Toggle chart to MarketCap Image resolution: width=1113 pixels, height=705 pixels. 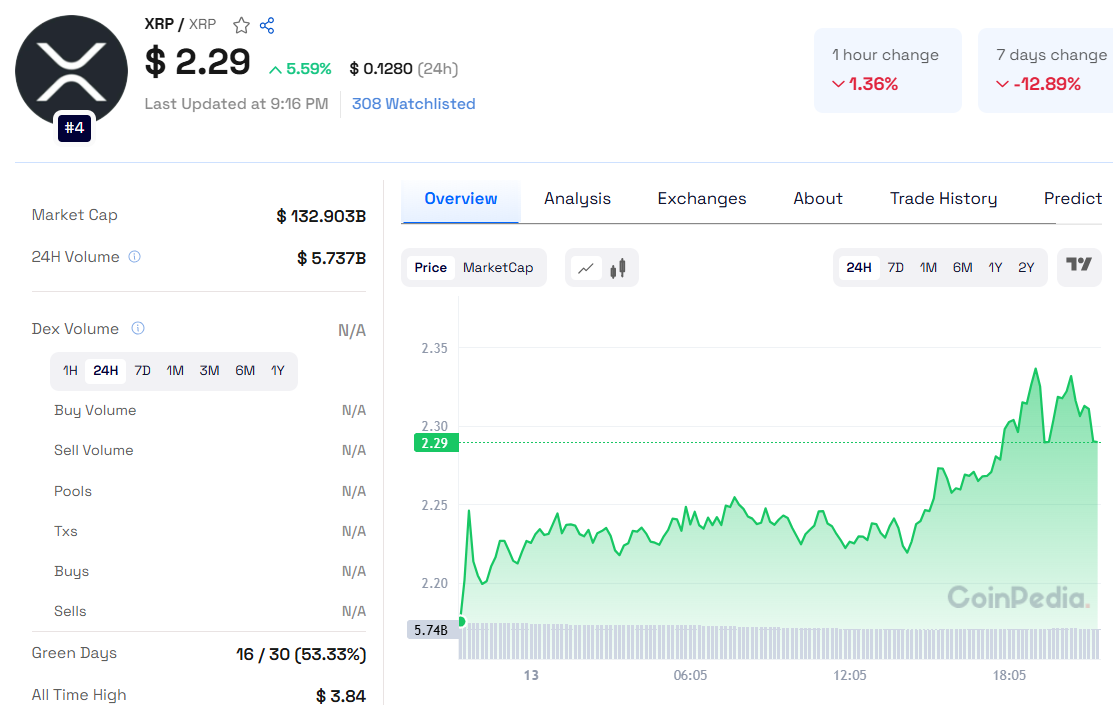click(x=498, y=268)
